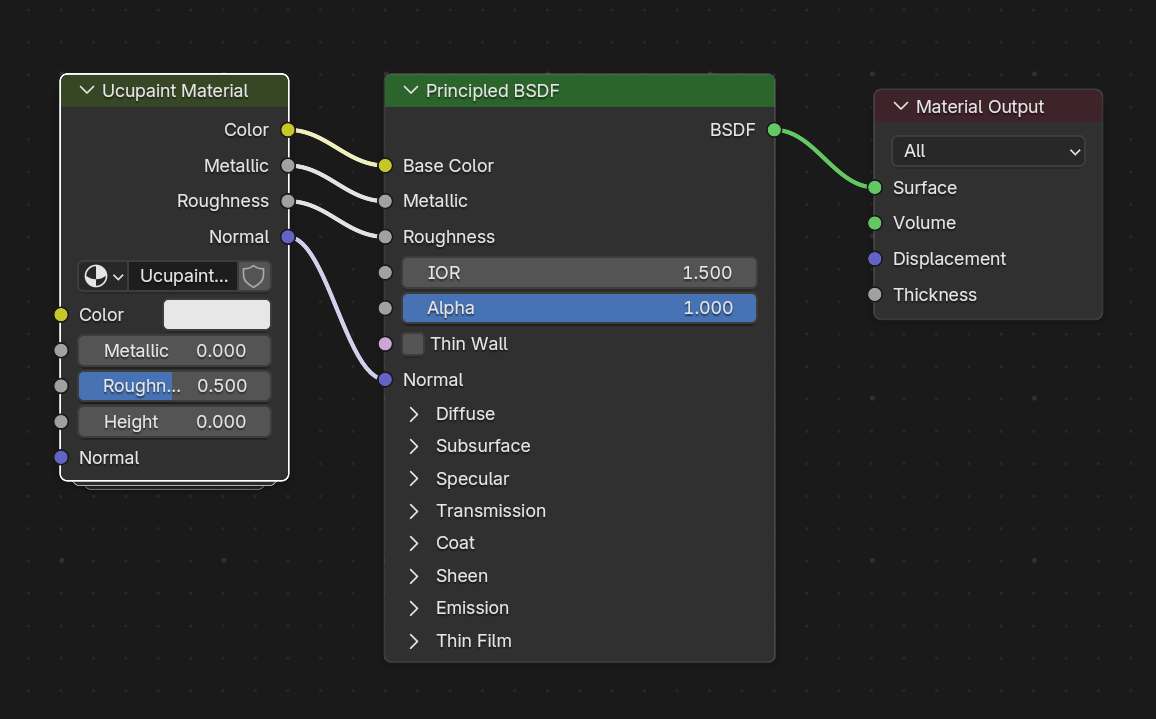1156x719 pixels.
Task: Collapse the Material Output node
Action: click(x=900, y=106)
